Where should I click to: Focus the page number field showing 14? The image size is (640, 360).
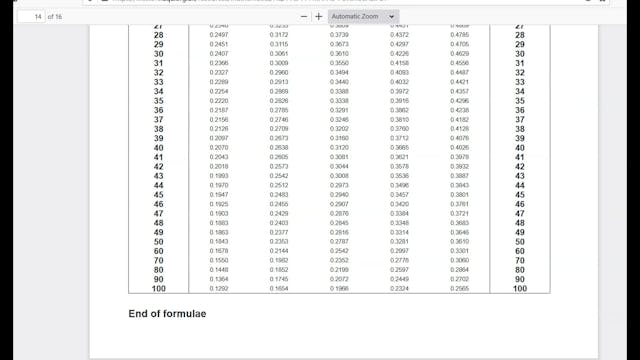pyautogui.click(x=32, y=17)
